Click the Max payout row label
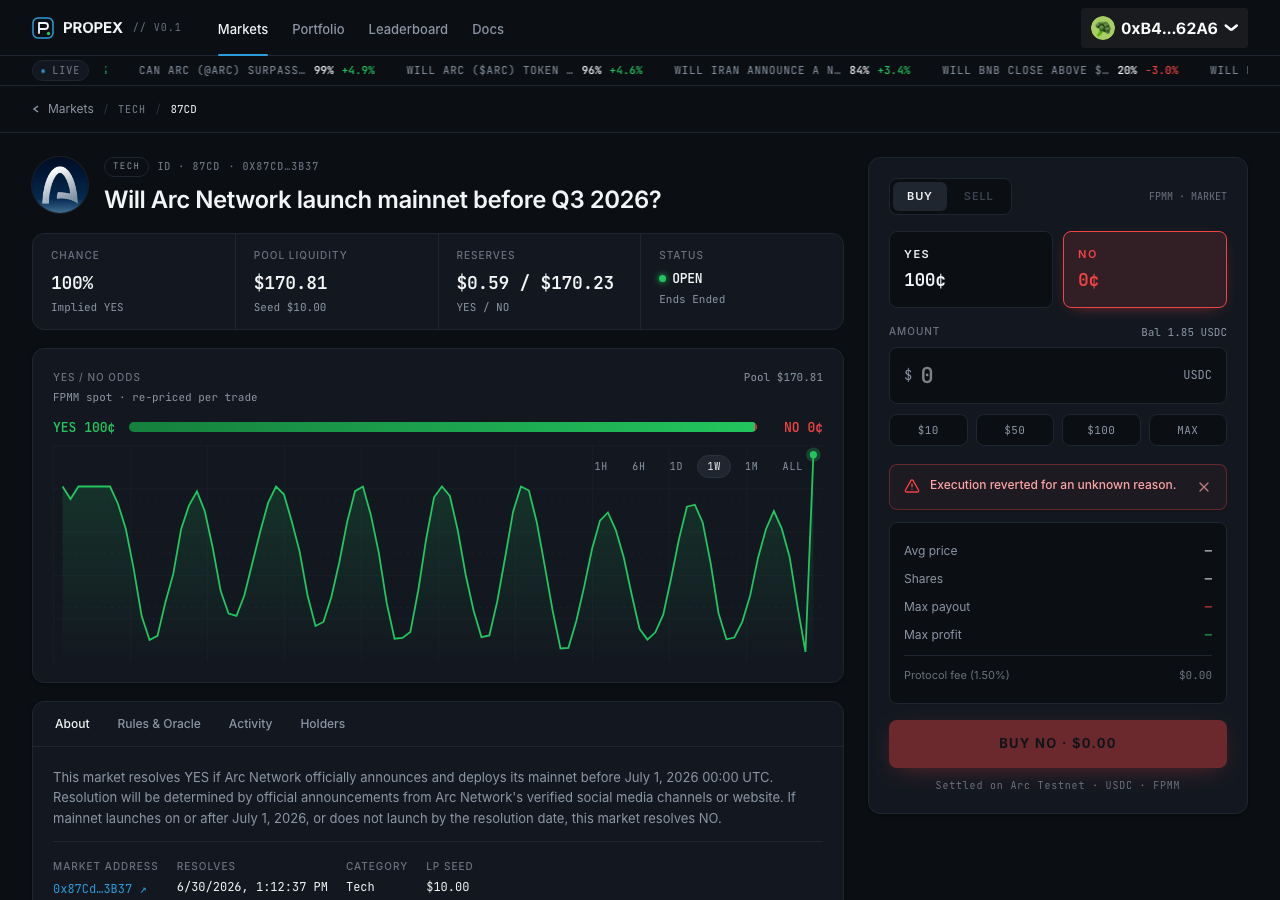 (937, 607)
